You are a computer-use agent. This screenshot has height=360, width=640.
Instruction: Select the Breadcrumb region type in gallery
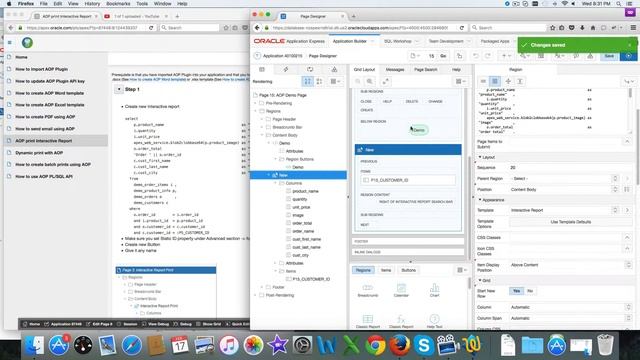pyautogui.click(x=368, y=290)
